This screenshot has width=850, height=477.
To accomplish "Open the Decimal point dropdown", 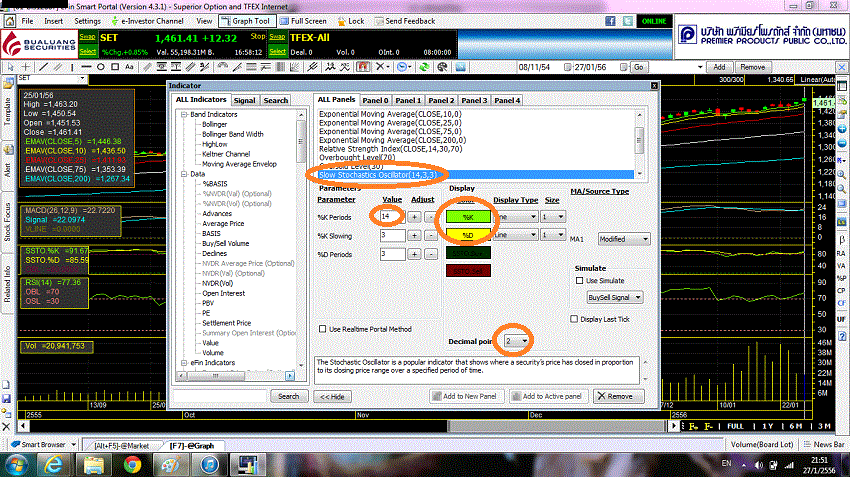I will (x=516, y=341).
